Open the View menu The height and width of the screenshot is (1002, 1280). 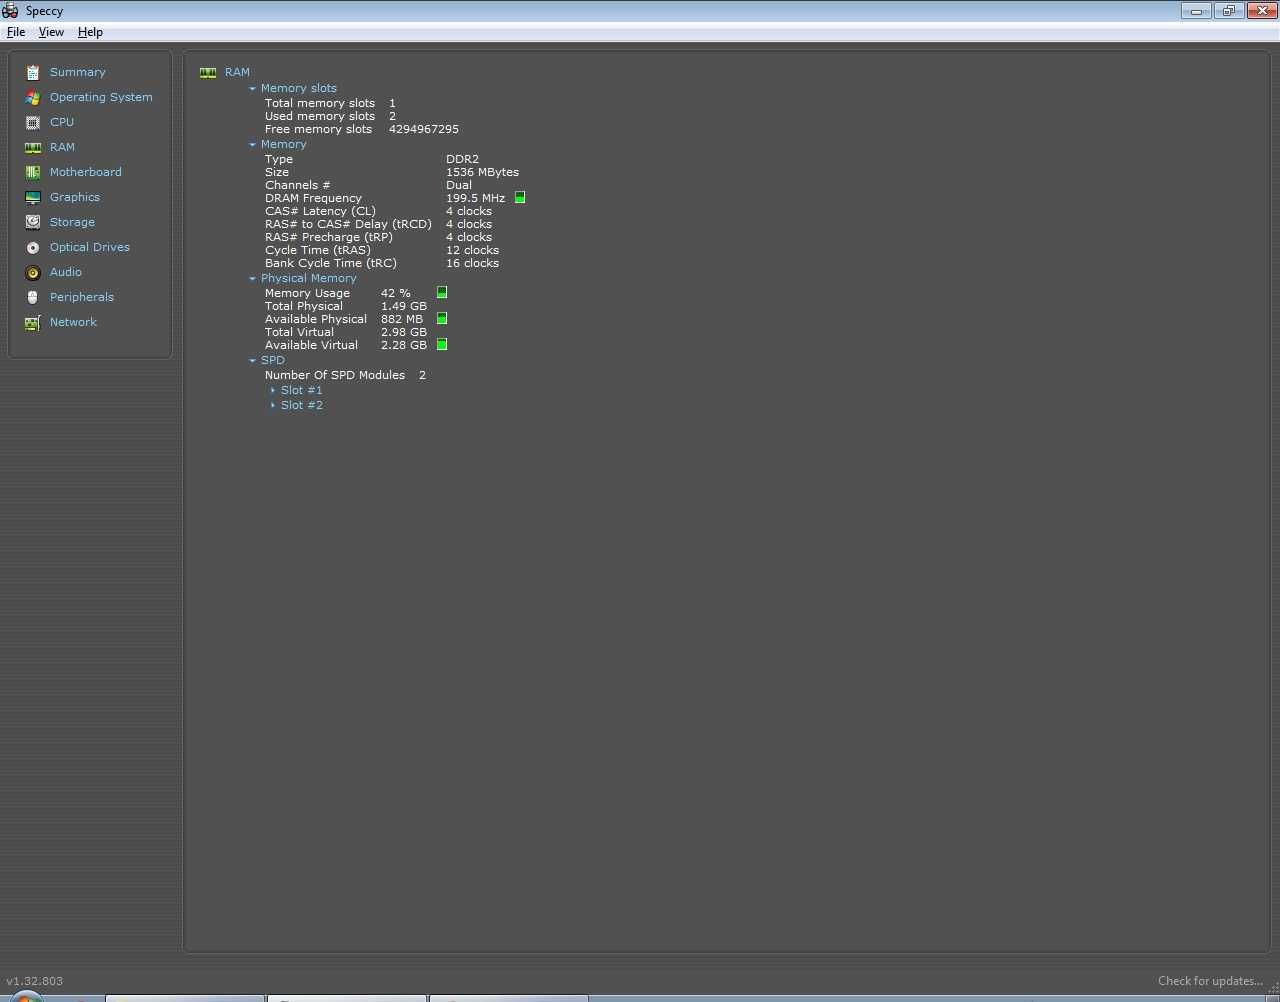[51, 32]
